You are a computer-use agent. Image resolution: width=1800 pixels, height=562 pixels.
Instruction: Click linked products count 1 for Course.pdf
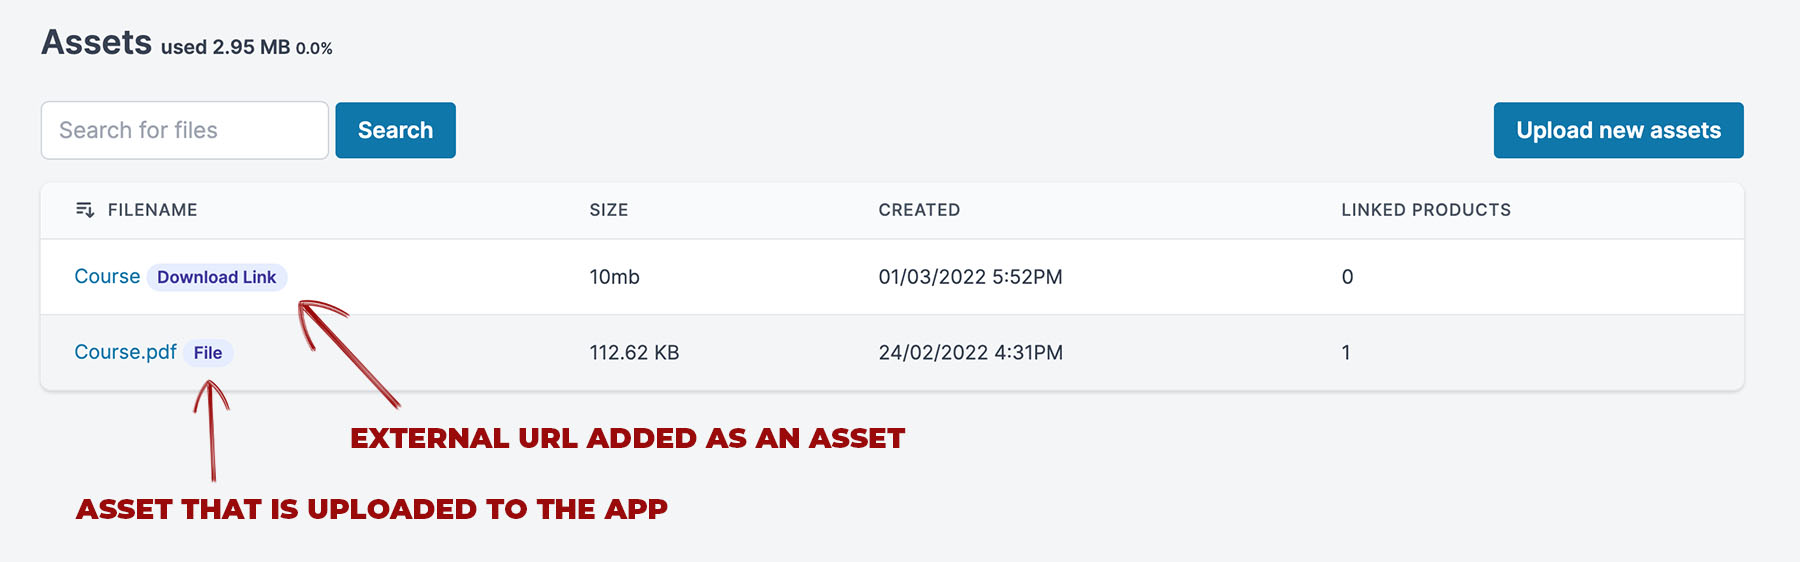coord(1346,353)
